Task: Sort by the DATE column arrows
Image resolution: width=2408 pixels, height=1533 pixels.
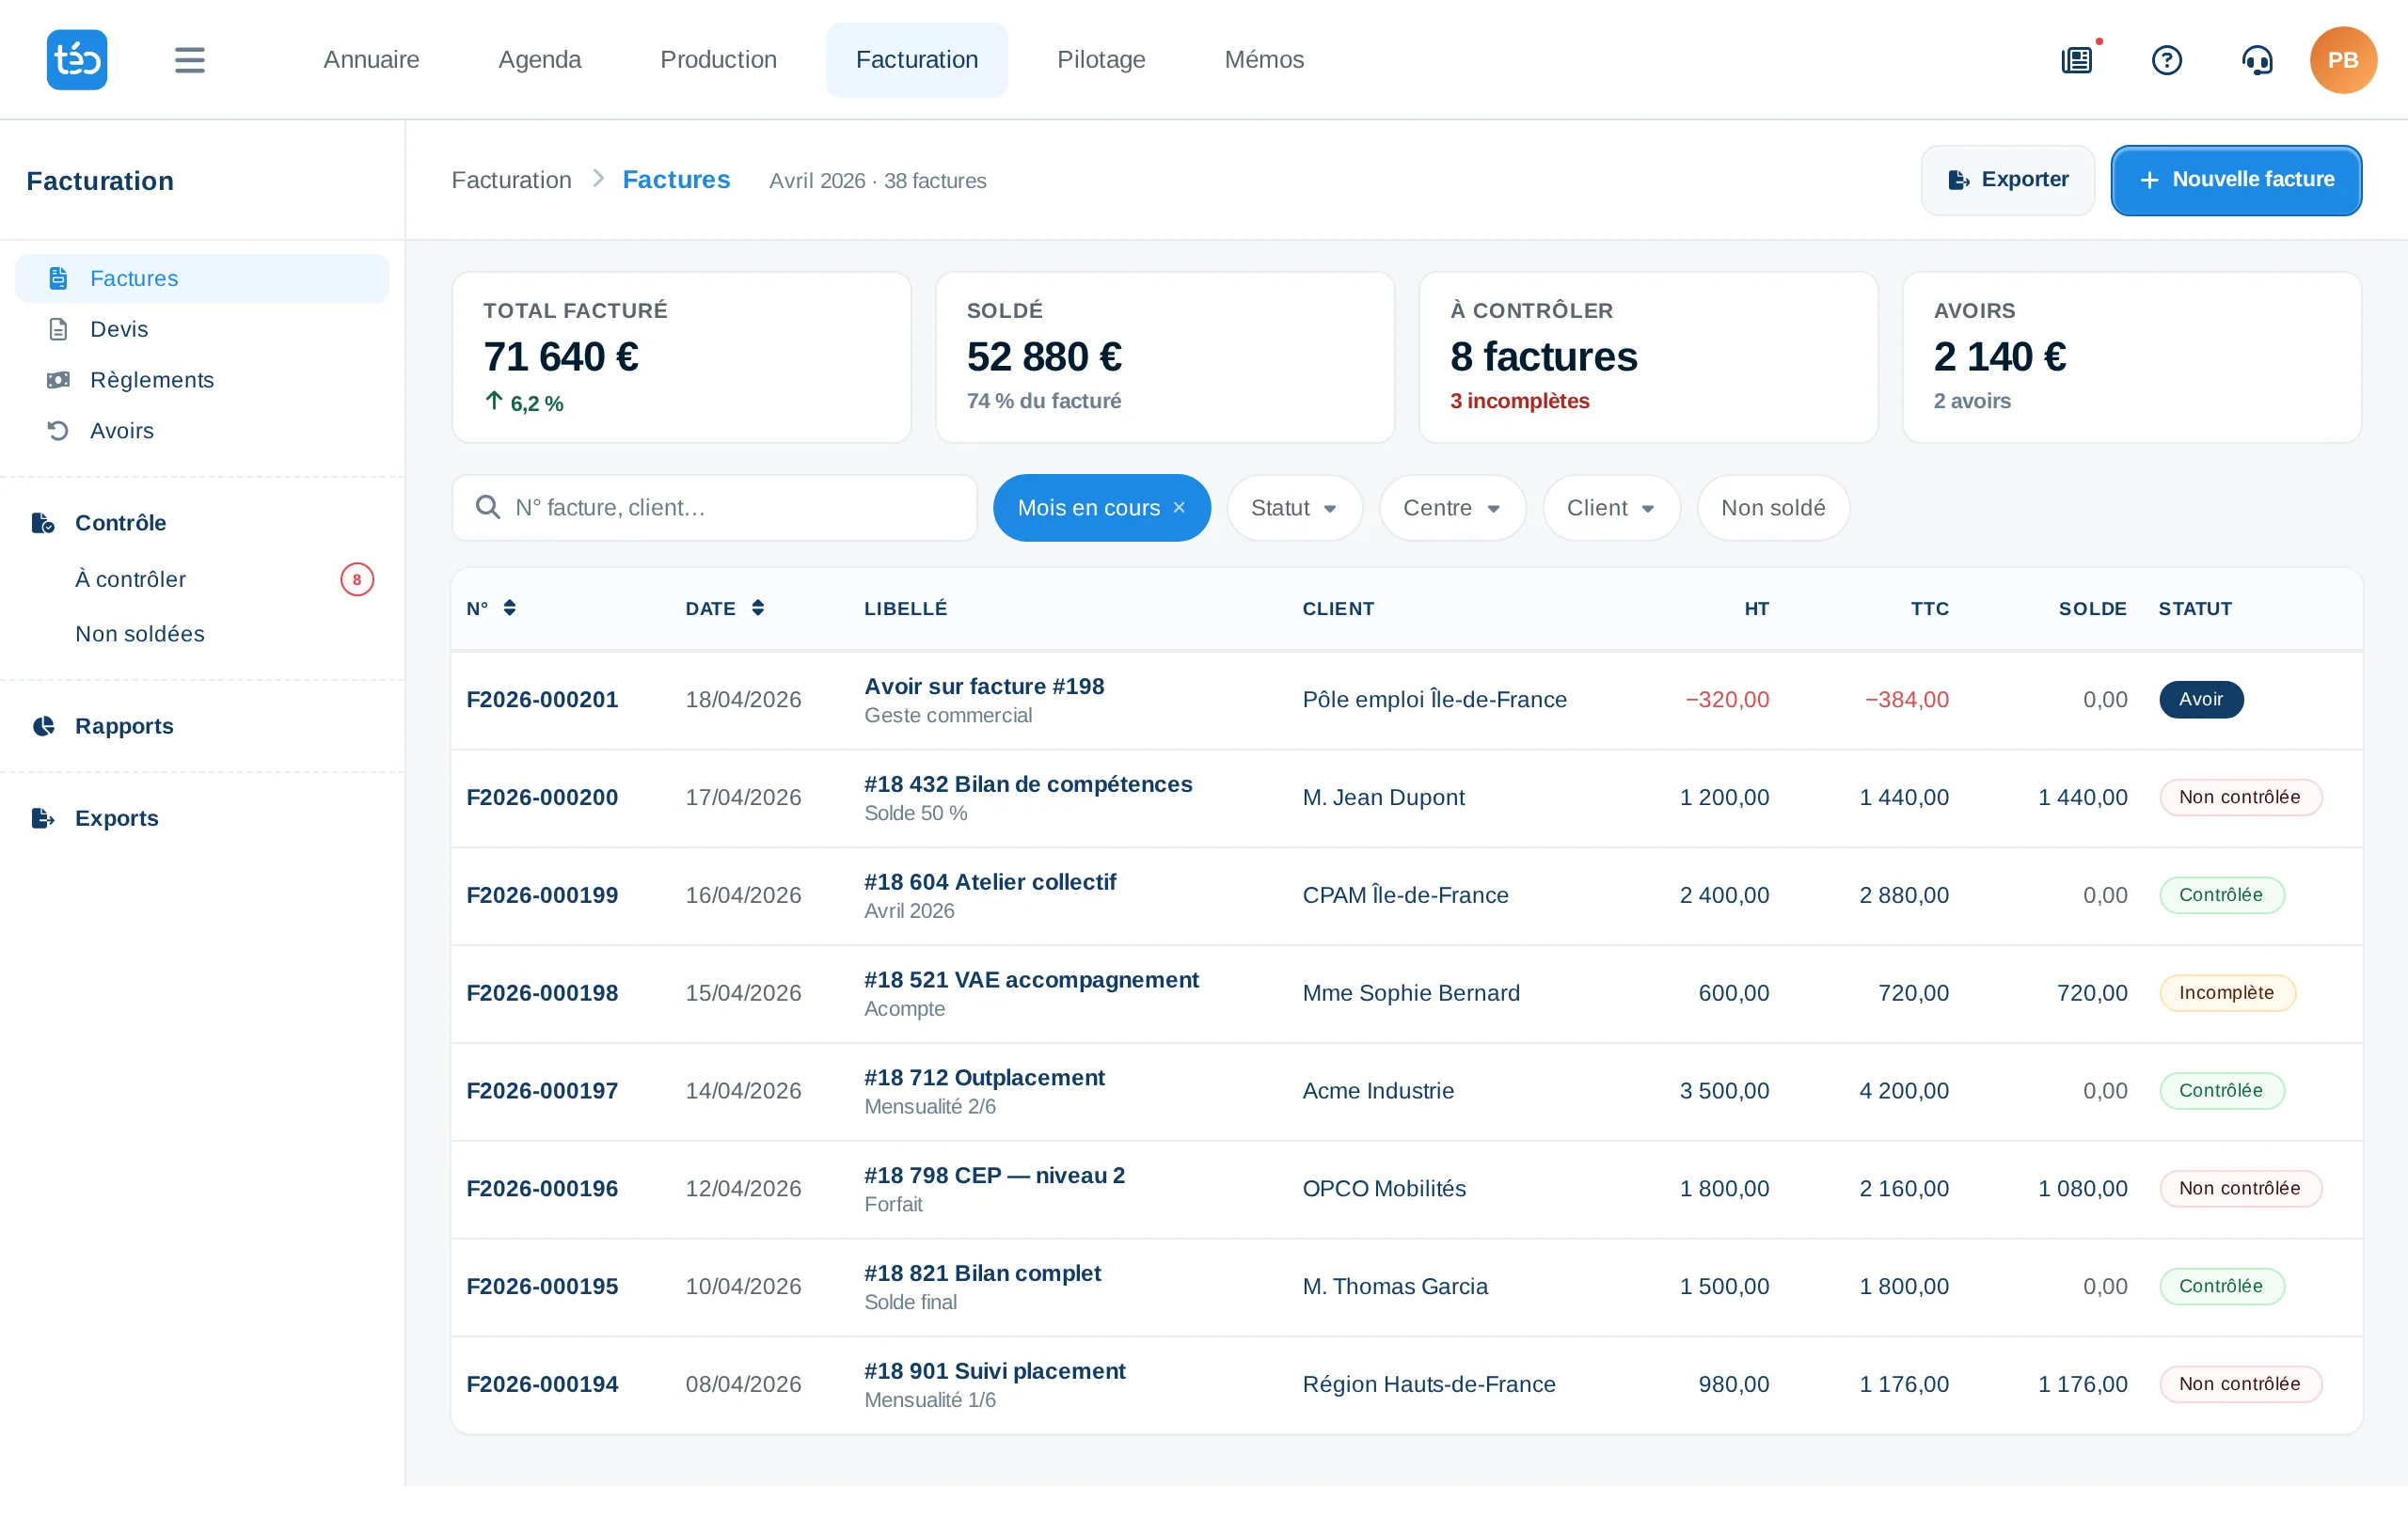Action: pos(758,608)
